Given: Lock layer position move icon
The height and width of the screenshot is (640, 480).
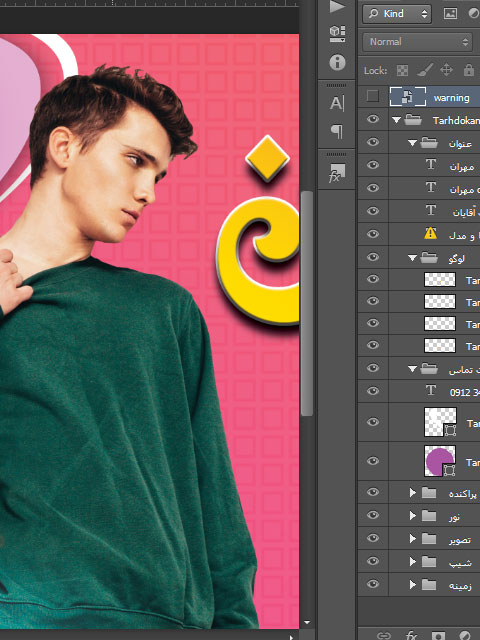Looking at the screenshot, I should click(447, 70).
